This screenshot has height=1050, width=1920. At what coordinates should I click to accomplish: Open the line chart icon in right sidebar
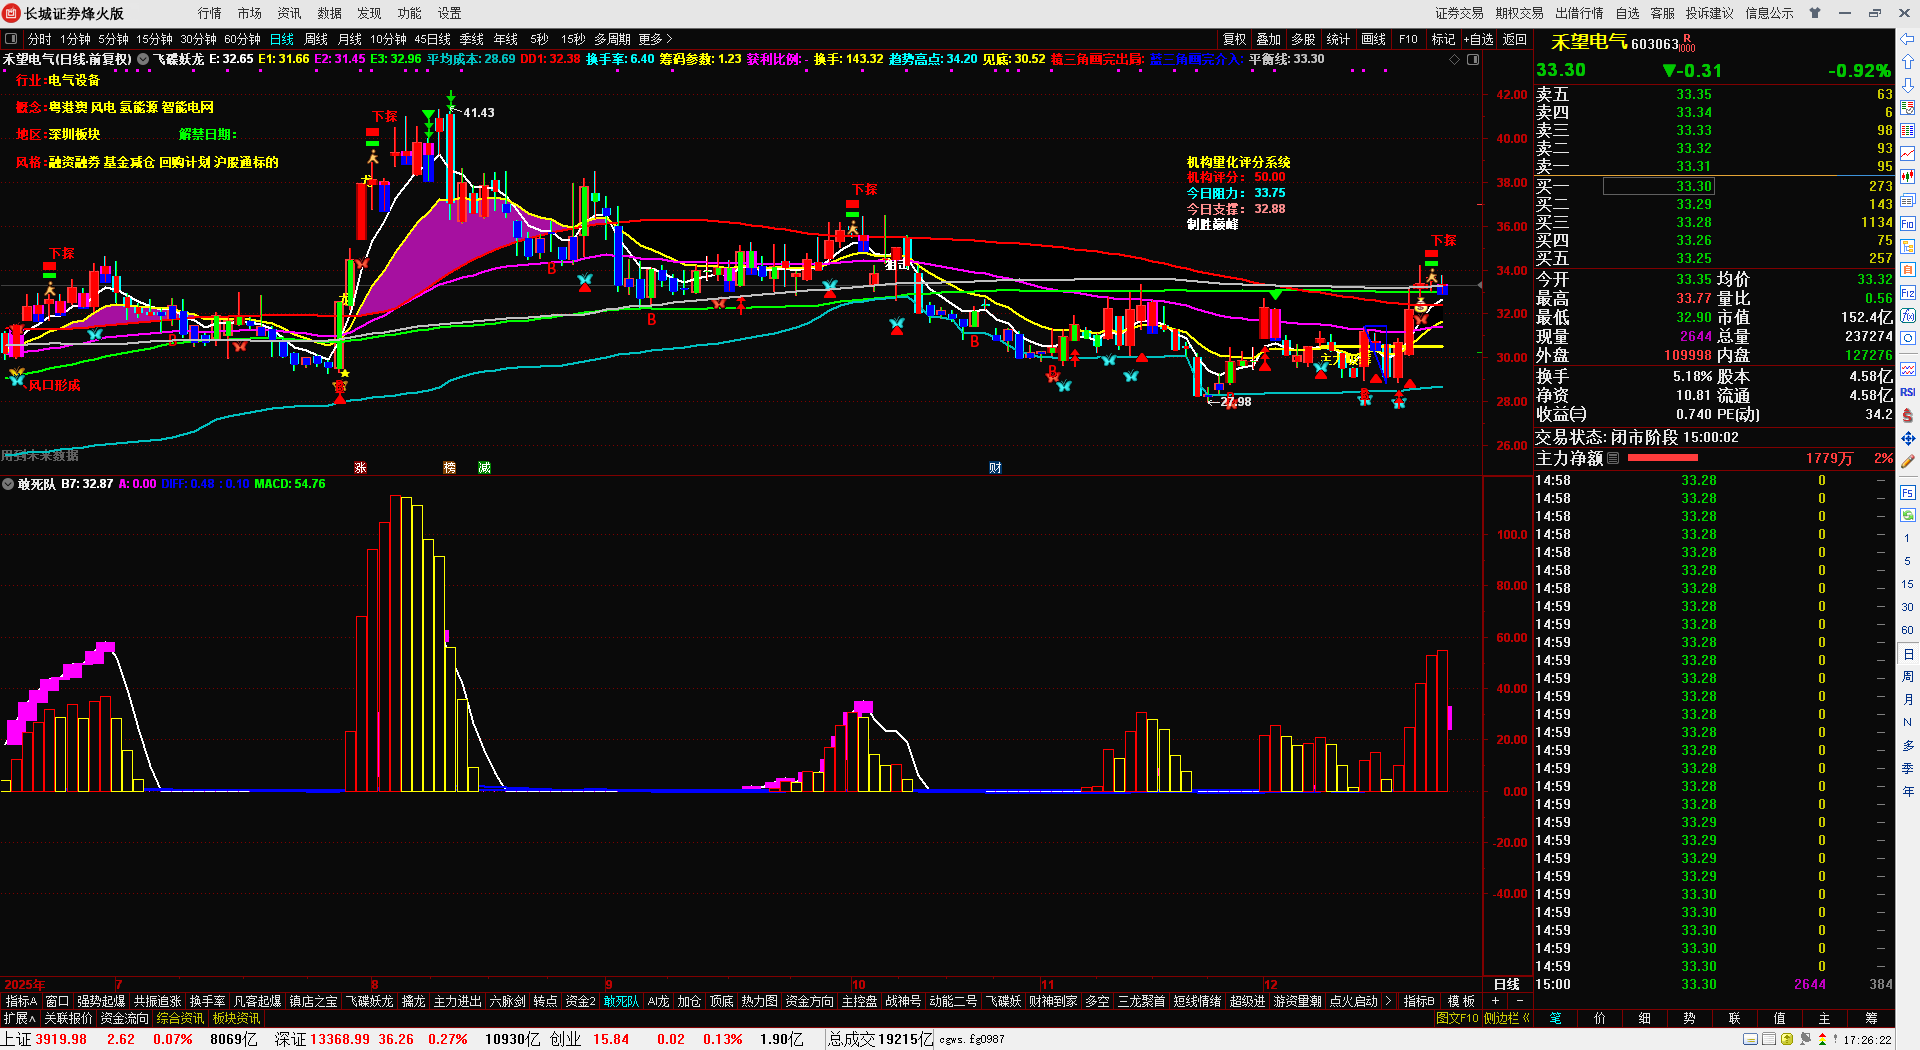[x=1908, y=154]
